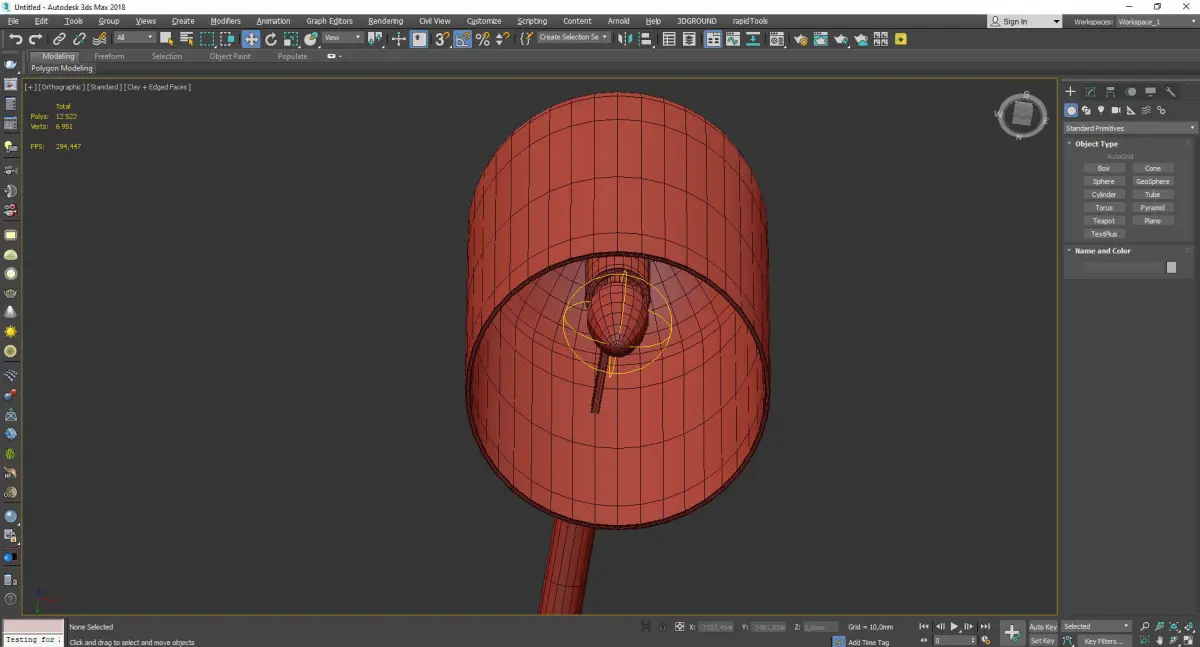Switch to Cameras creation category icon
This screenshot has height=647, width=1200.
pos(1116,110)
